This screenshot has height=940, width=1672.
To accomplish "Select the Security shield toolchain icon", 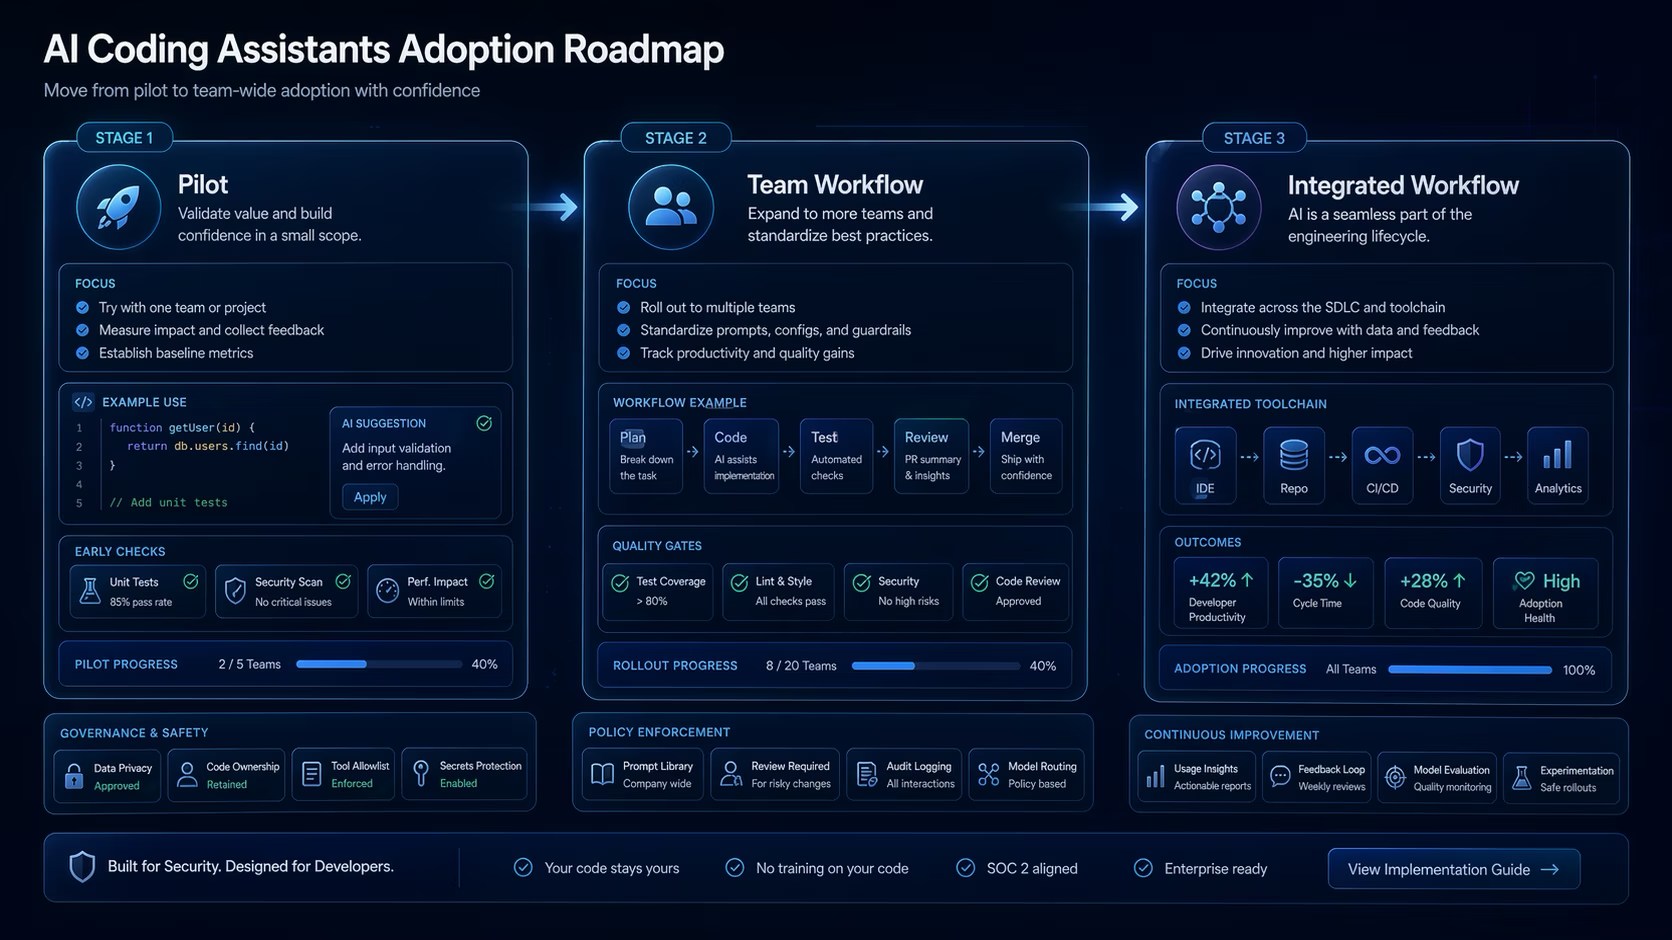I will pos(1470,455).
